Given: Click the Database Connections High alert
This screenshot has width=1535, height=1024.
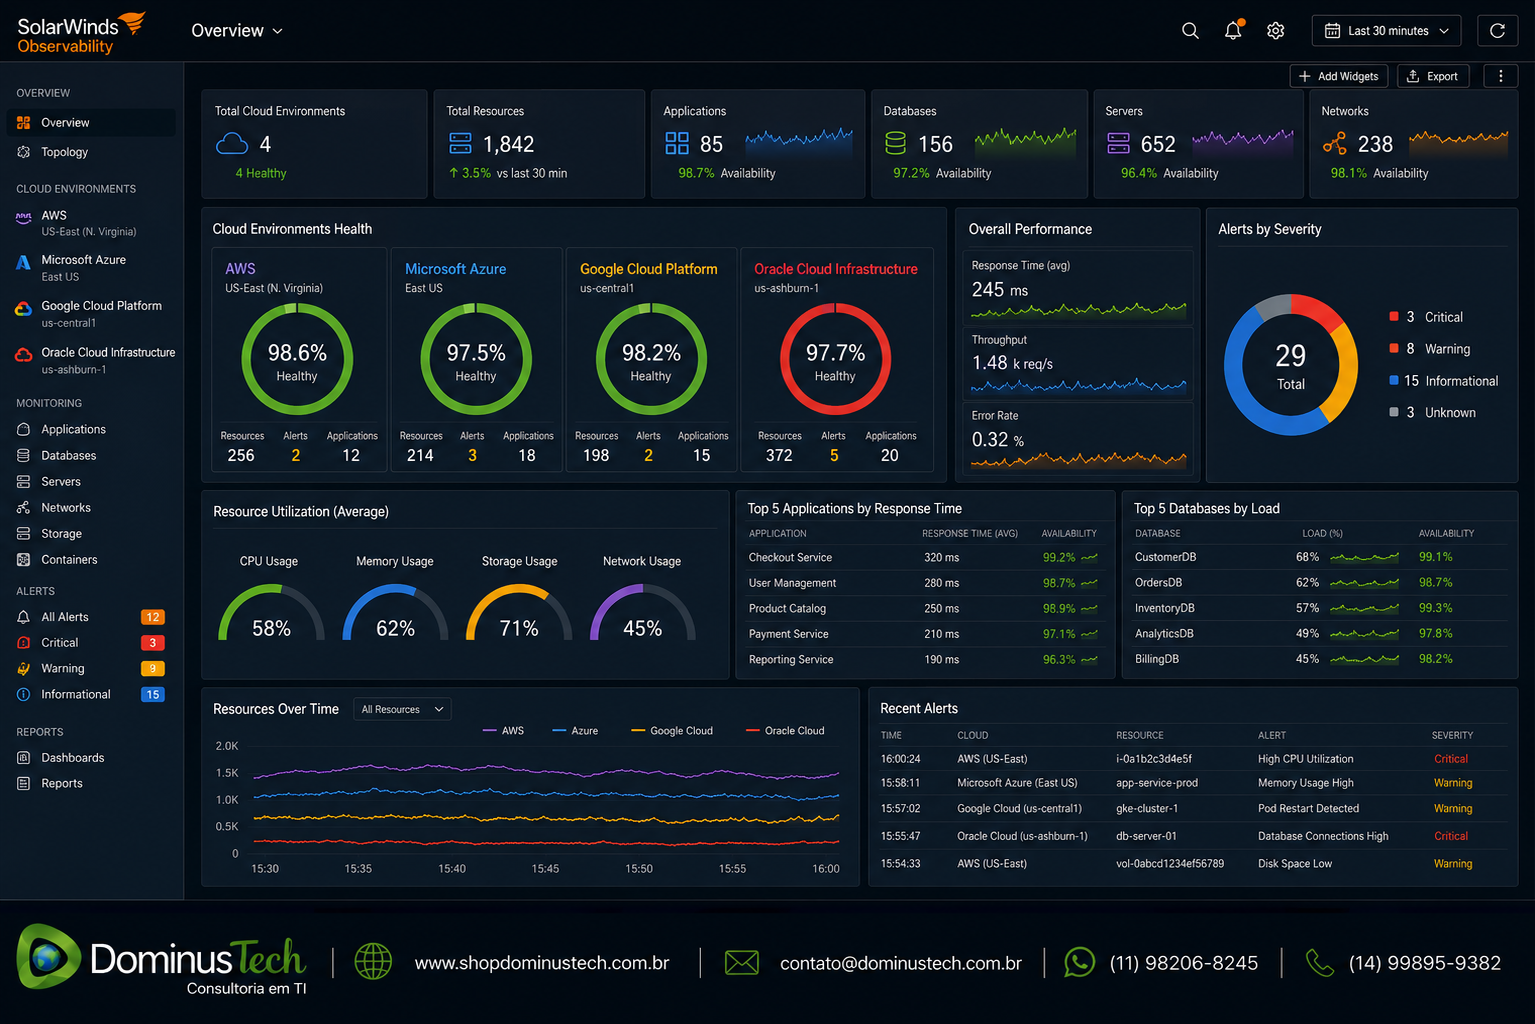Looking at the screenshot, I should (1323, 836).
